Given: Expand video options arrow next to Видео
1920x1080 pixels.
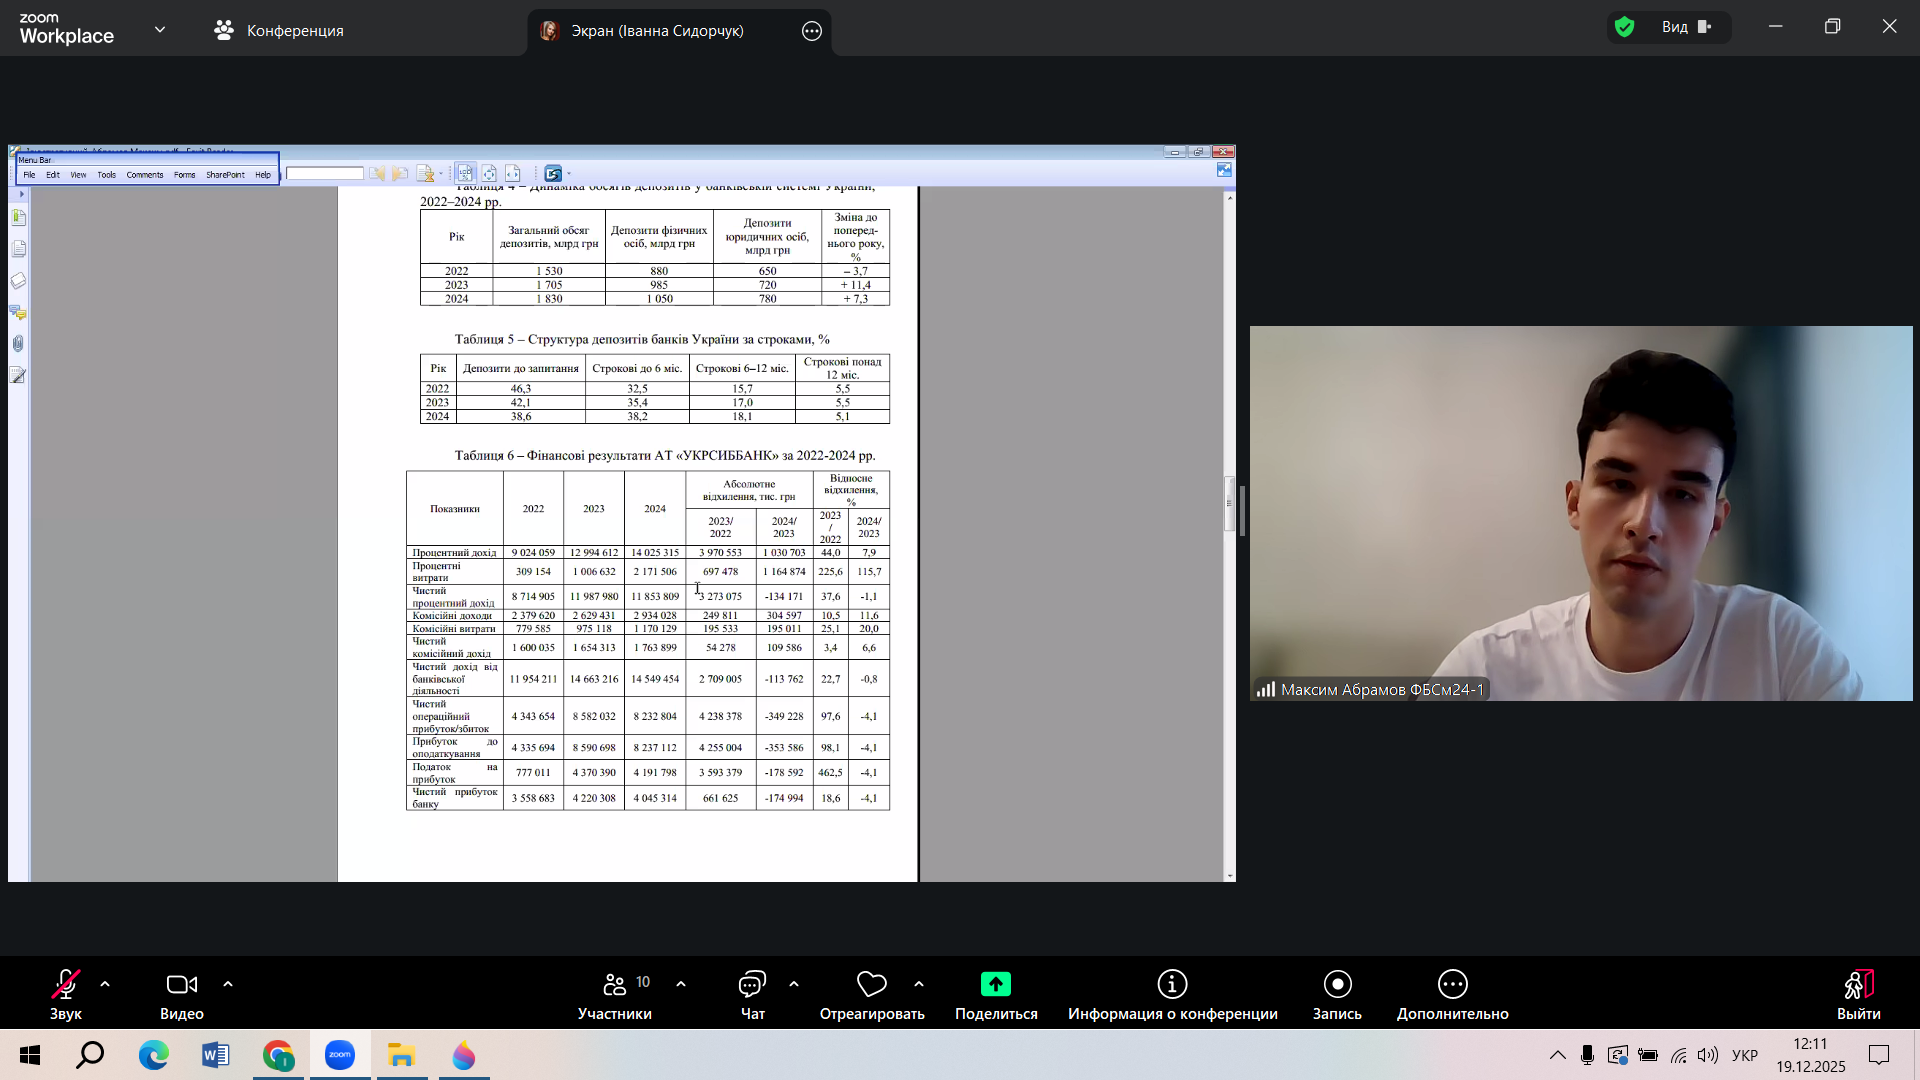Looking at the screenshot, I should pos(228,984).
